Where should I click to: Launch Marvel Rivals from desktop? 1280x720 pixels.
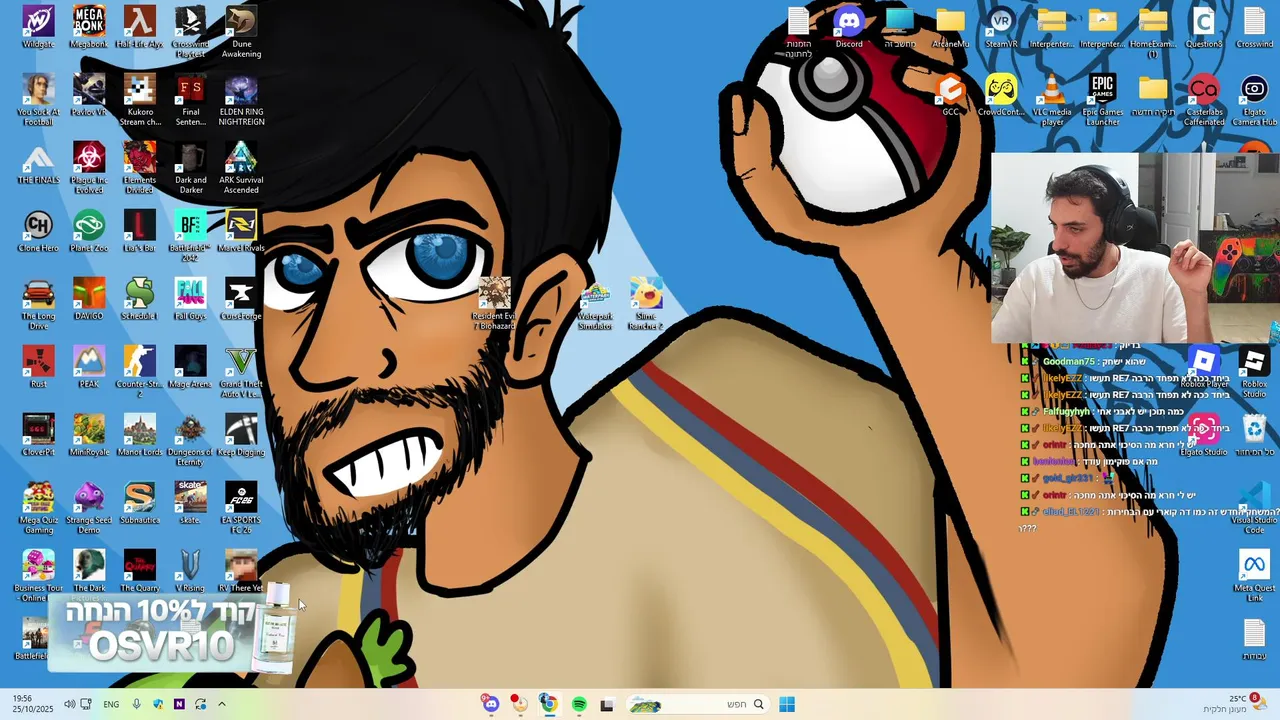click(x=241, y=231)
